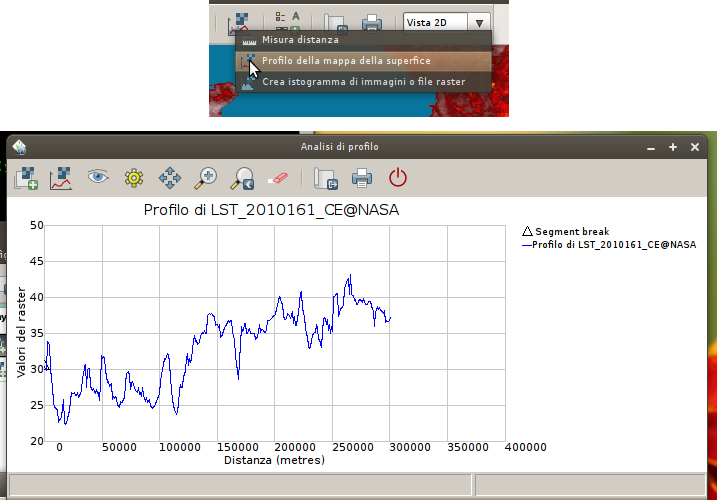Viewport: 717px width, 500px height.
Task: Erase the plot with the eraser icon
Action: pyautogui.click(x=278, y=178)
